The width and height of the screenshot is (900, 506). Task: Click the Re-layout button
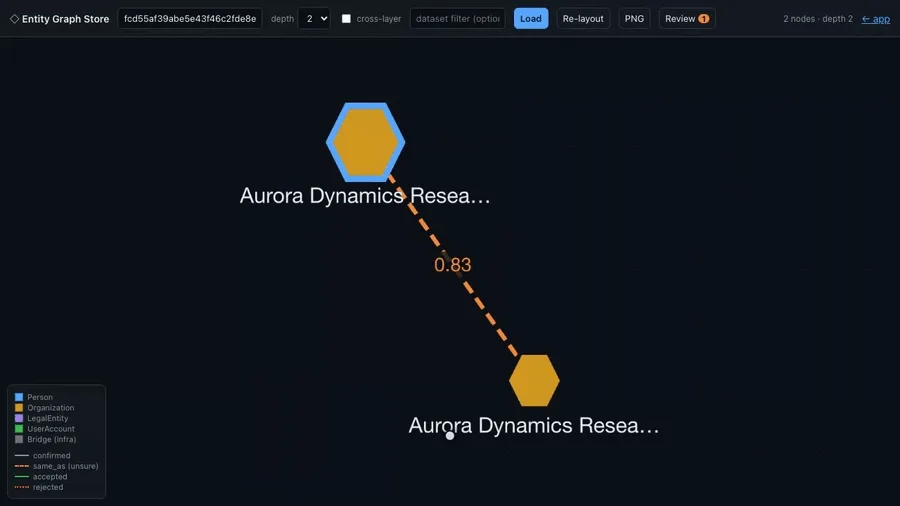tap(583, 18)
